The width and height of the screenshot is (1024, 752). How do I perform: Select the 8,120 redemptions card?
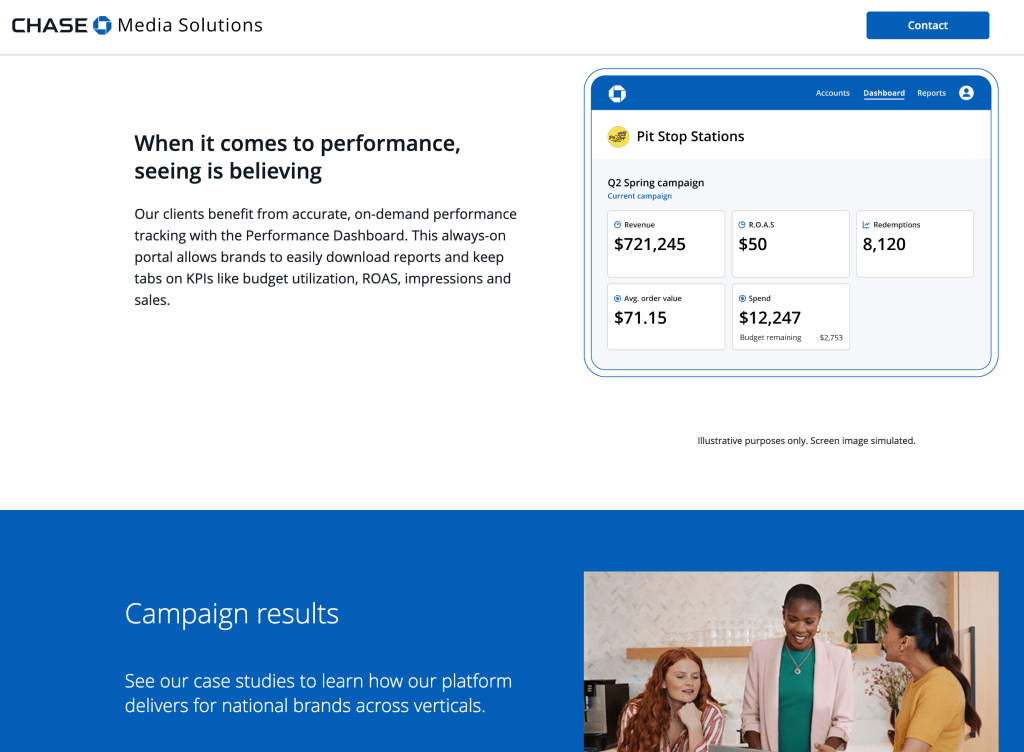(x=914, y=244)
